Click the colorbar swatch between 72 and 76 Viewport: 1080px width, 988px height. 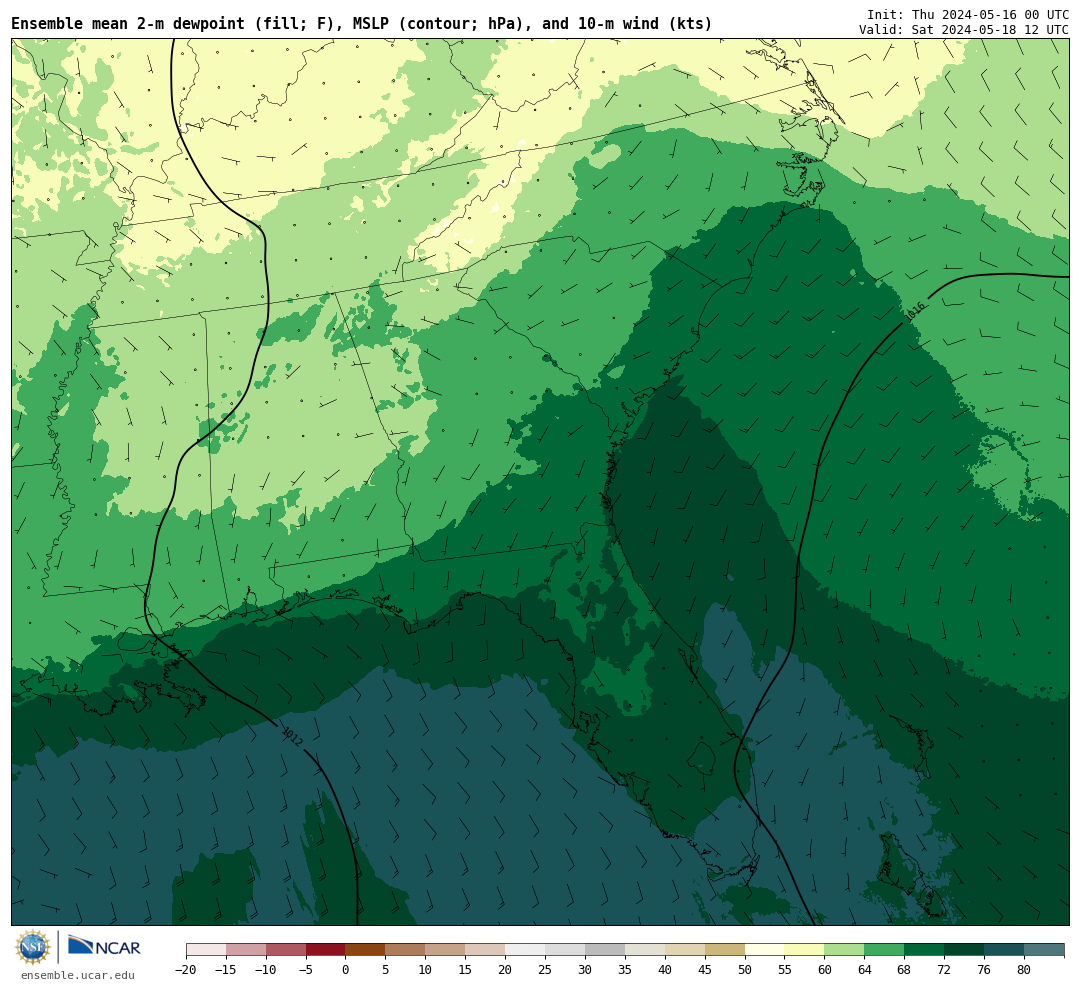[x=964, y=950]
